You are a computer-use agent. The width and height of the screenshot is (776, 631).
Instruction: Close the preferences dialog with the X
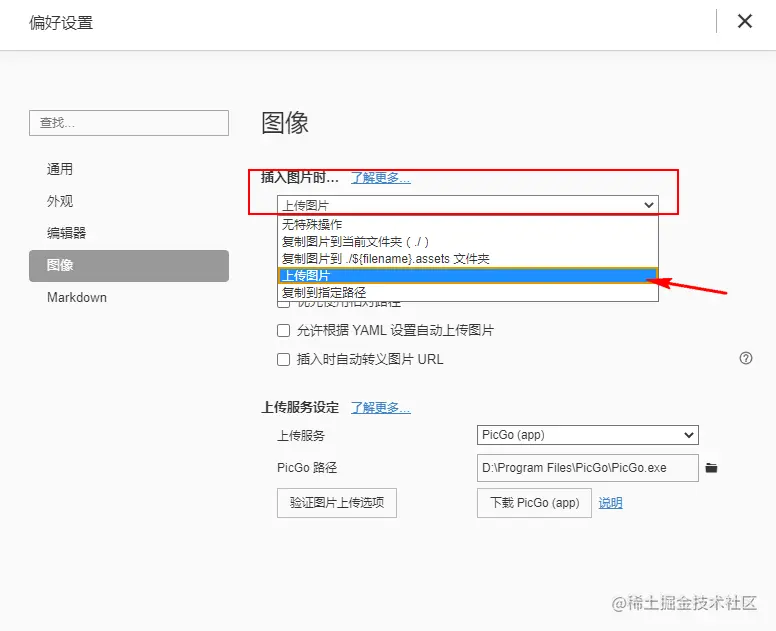744,21
